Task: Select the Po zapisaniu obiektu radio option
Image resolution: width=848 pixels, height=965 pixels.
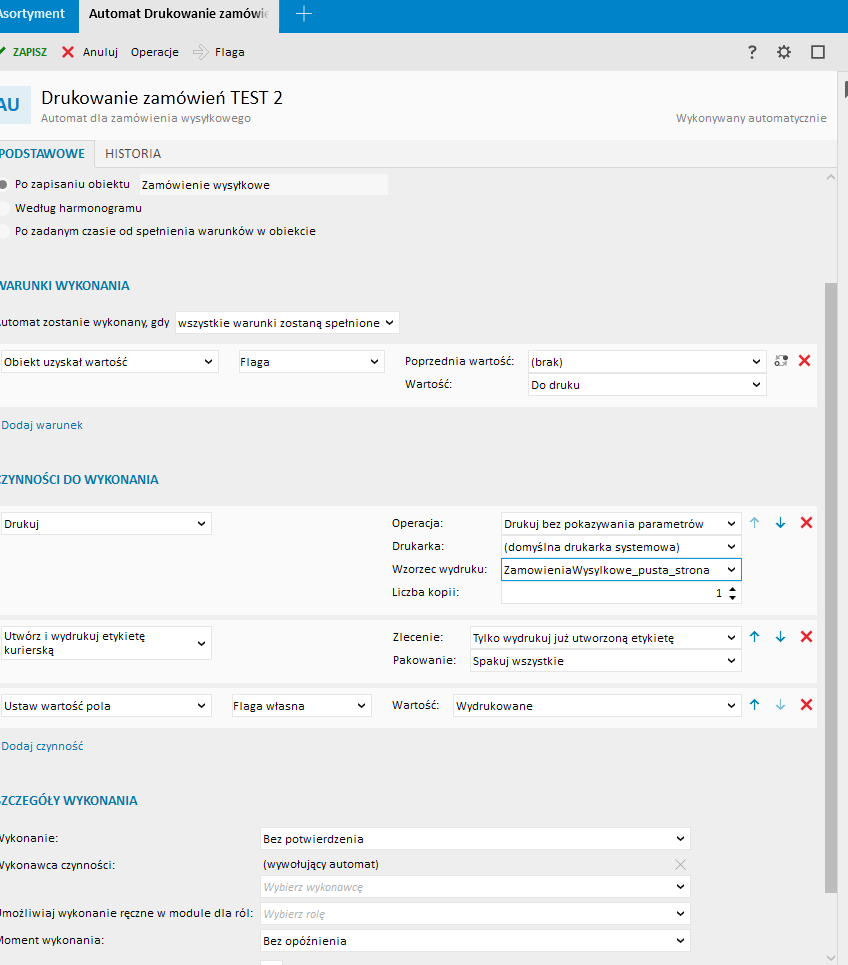Action: (x=5, y=185)
